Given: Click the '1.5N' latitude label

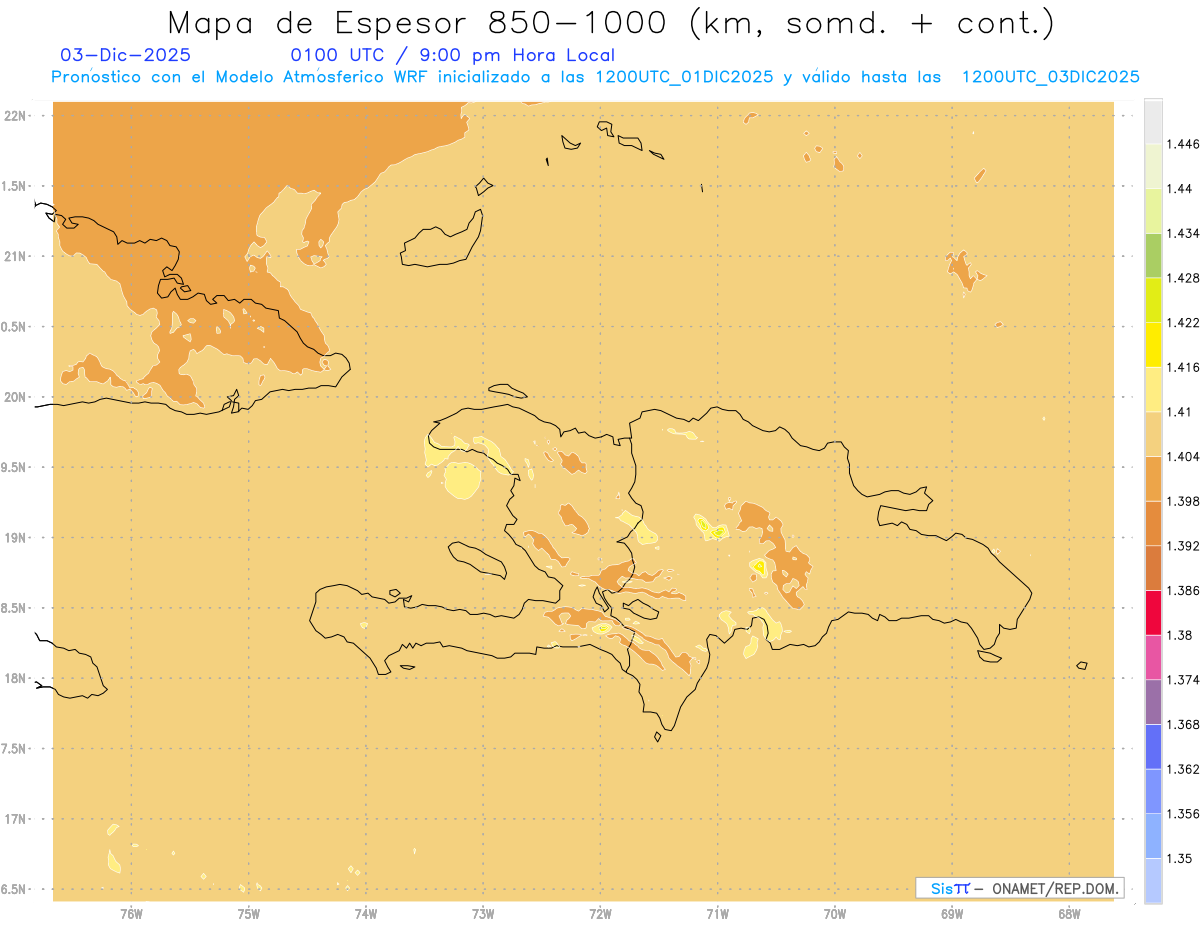Looking at the screenshot, I should coord(14,186).
